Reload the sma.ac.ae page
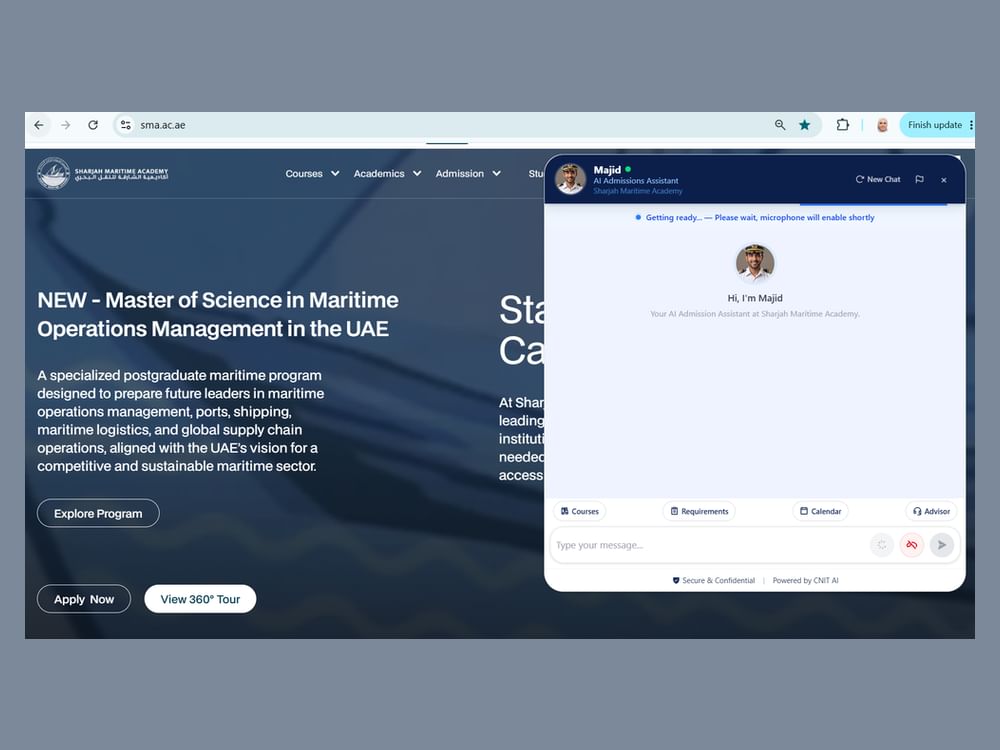Screen dimensions: 1000x750 93,125
